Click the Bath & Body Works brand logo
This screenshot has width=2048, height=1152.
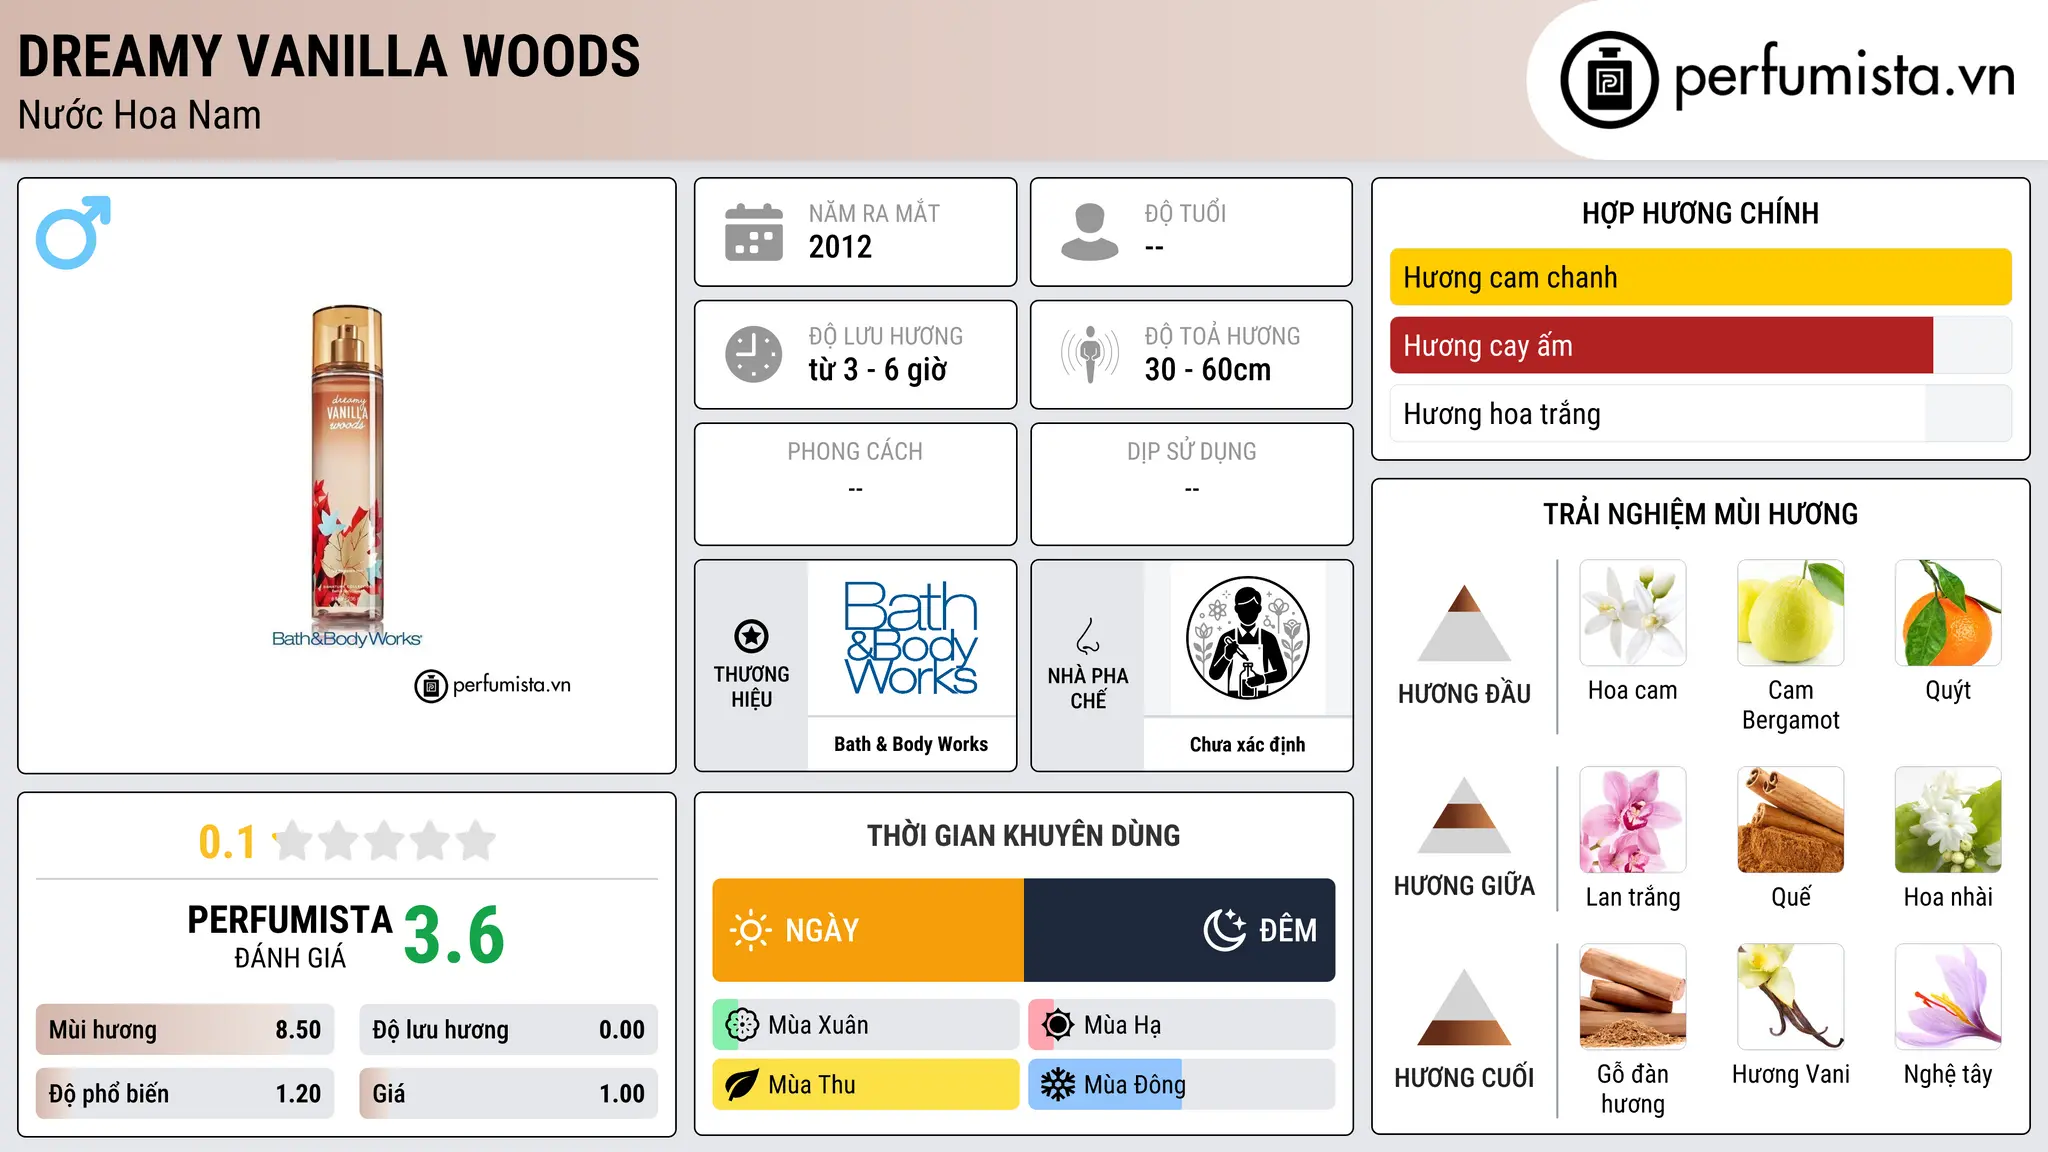(x=911, y=638)
